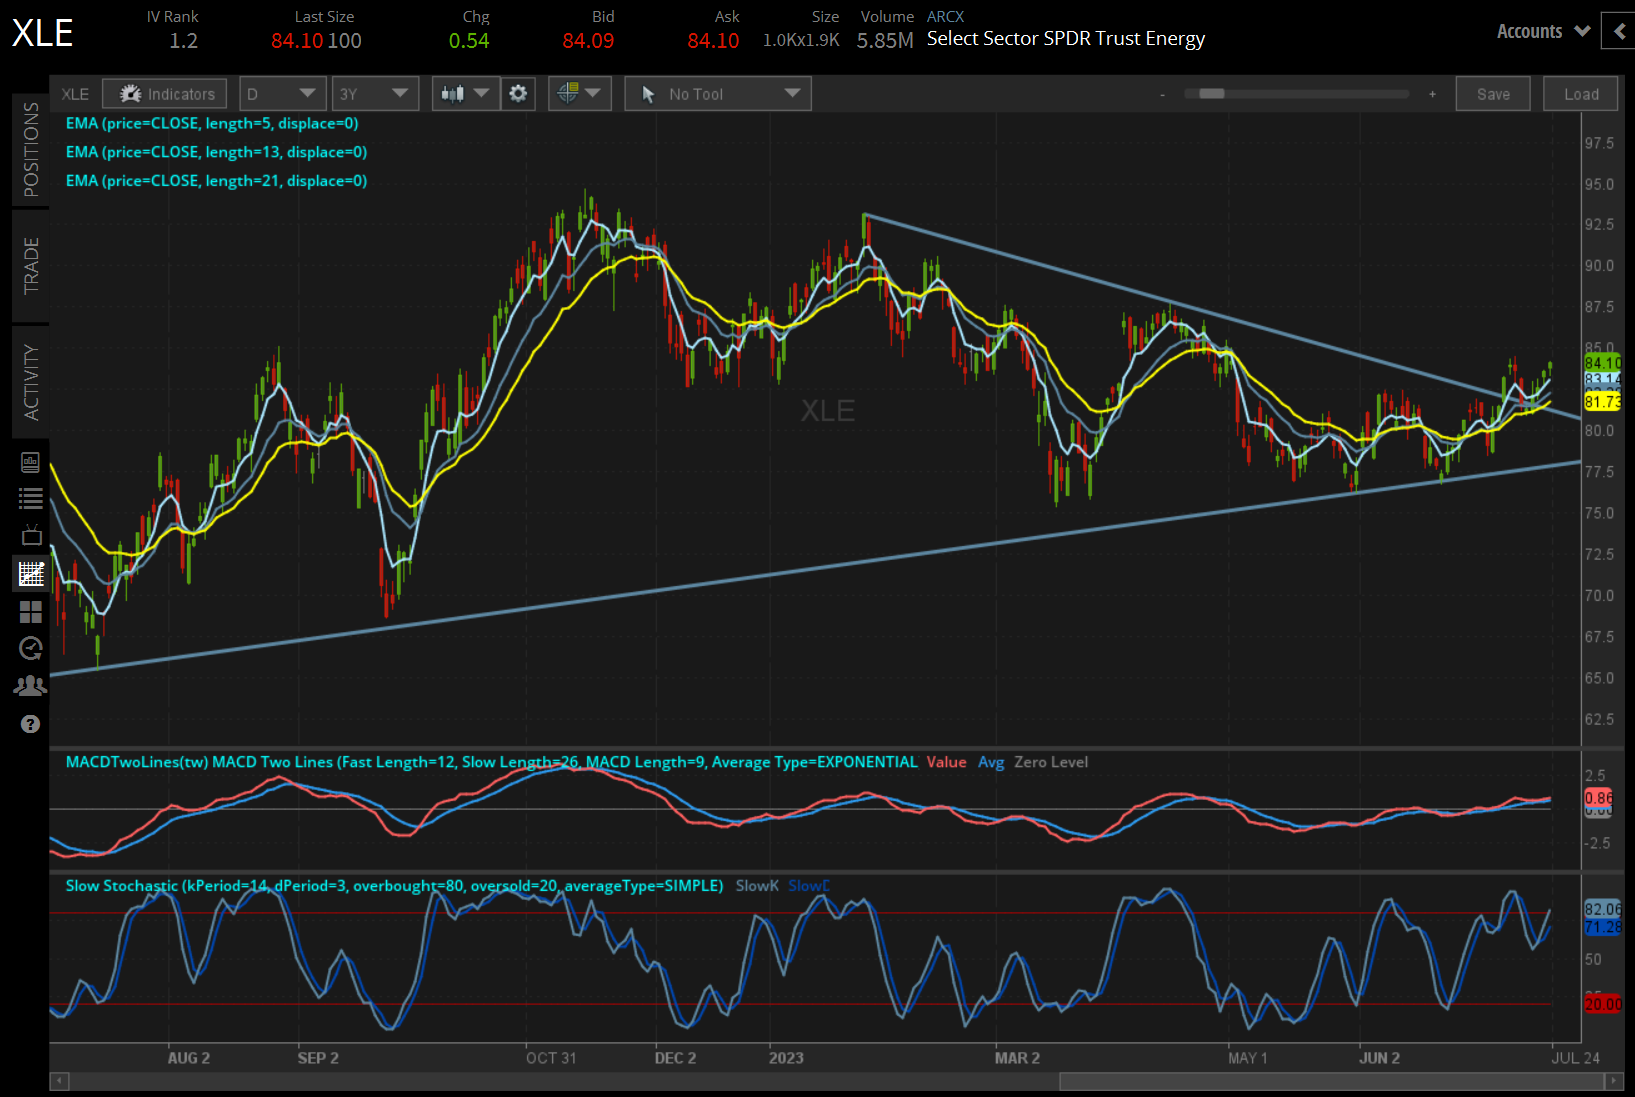This screenshot has width=1635, height=1097.
Task: Open chart settings gear icon
Action: [518, 94]
